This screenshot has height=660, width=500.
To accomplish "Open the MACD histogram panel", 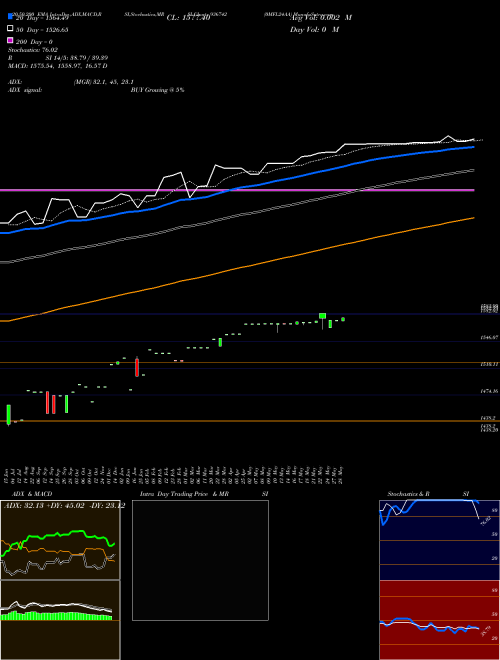I will [x=60, y=620].
